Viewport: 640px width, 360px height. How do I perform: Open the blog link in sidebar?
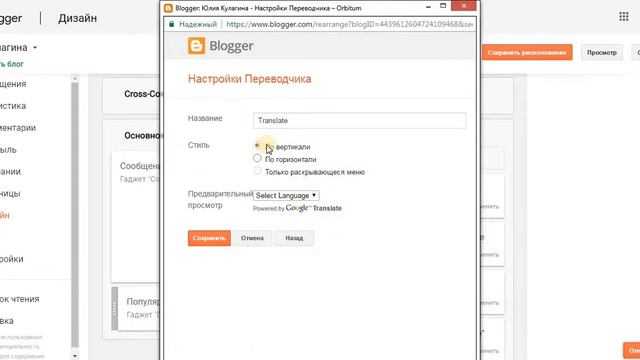pyautogui.click(x=12, y=64)
